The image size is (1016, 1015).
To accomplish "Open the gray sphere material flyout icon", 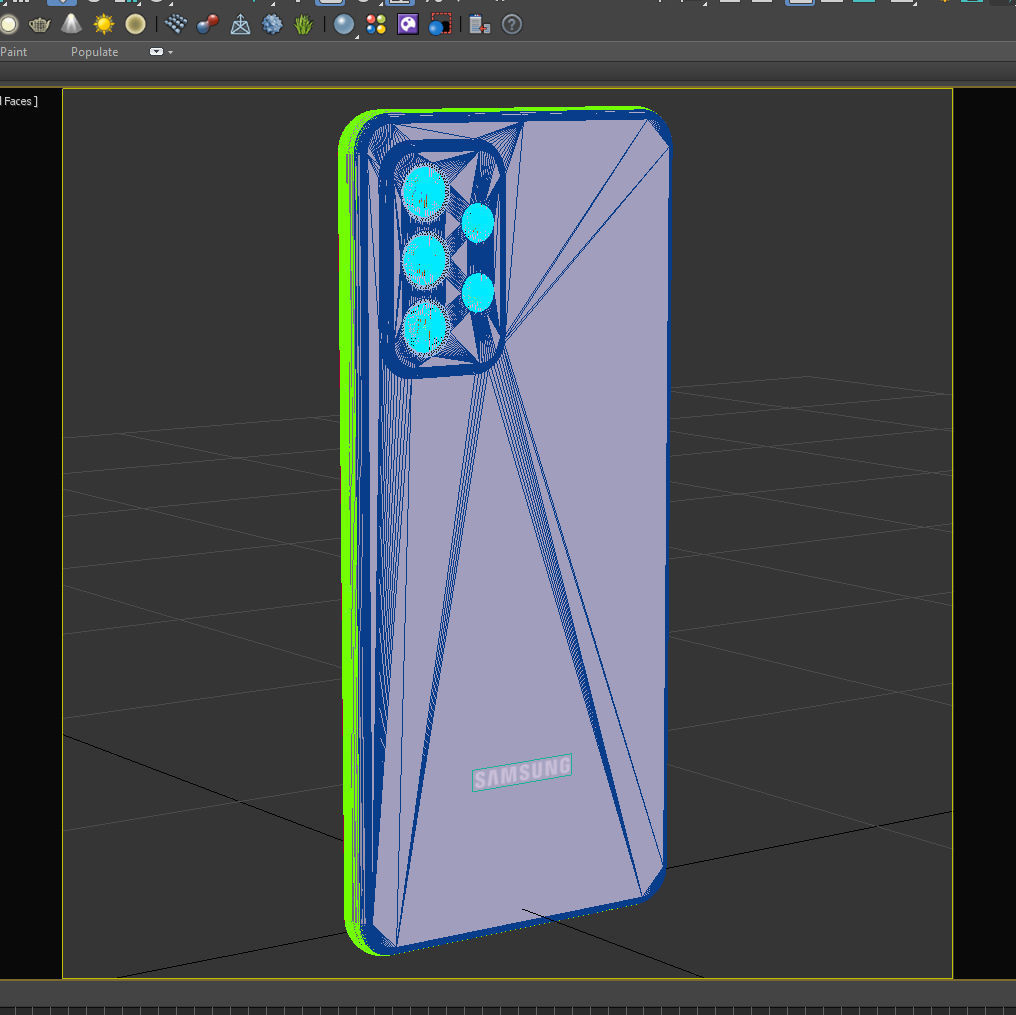I will click(344, 25).
